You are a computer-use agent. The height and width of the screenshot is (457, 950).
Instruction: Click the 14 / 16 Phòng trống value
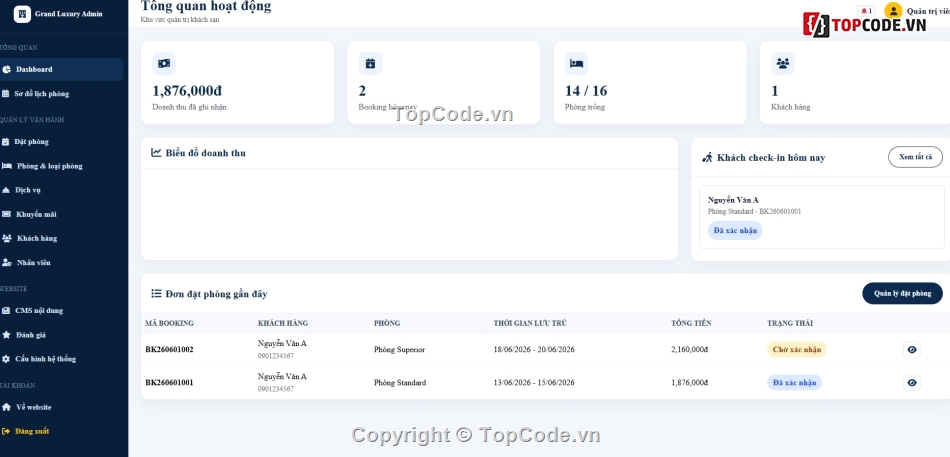click(586, 91)
